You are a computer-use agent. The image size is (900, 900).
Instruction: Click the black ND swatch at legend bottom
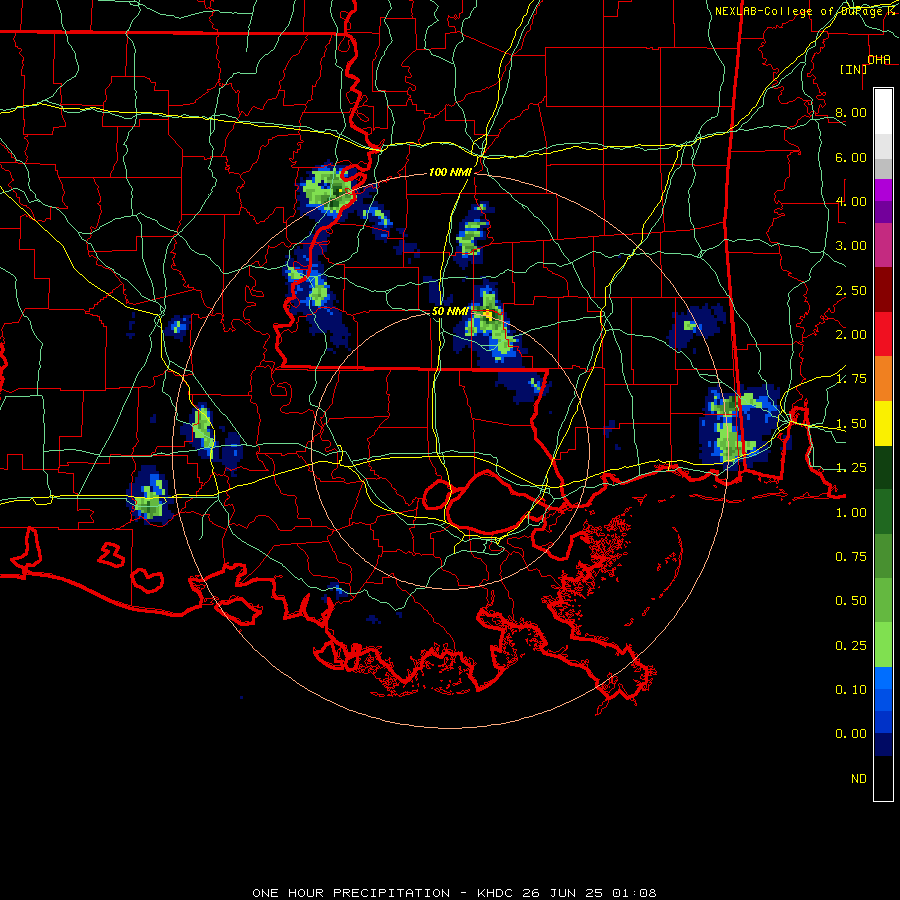point(883,778)
